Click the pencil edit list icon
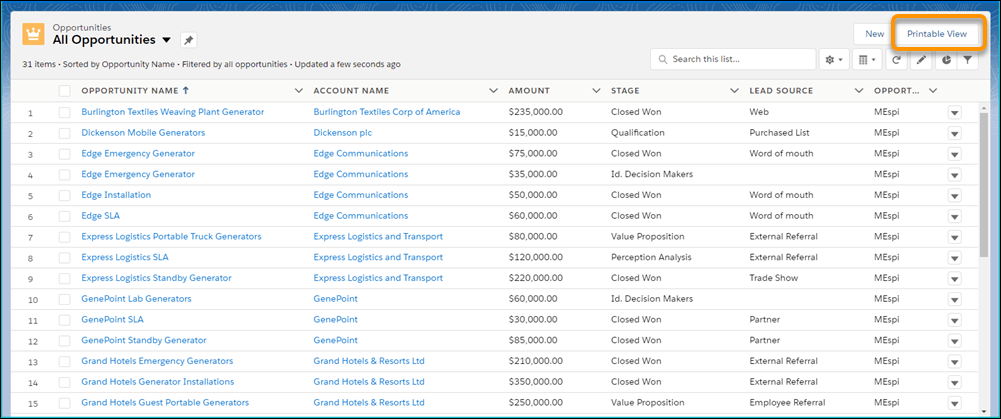Image resolution: width=1001 pixels, height=419 pixels. coord(921,59)
